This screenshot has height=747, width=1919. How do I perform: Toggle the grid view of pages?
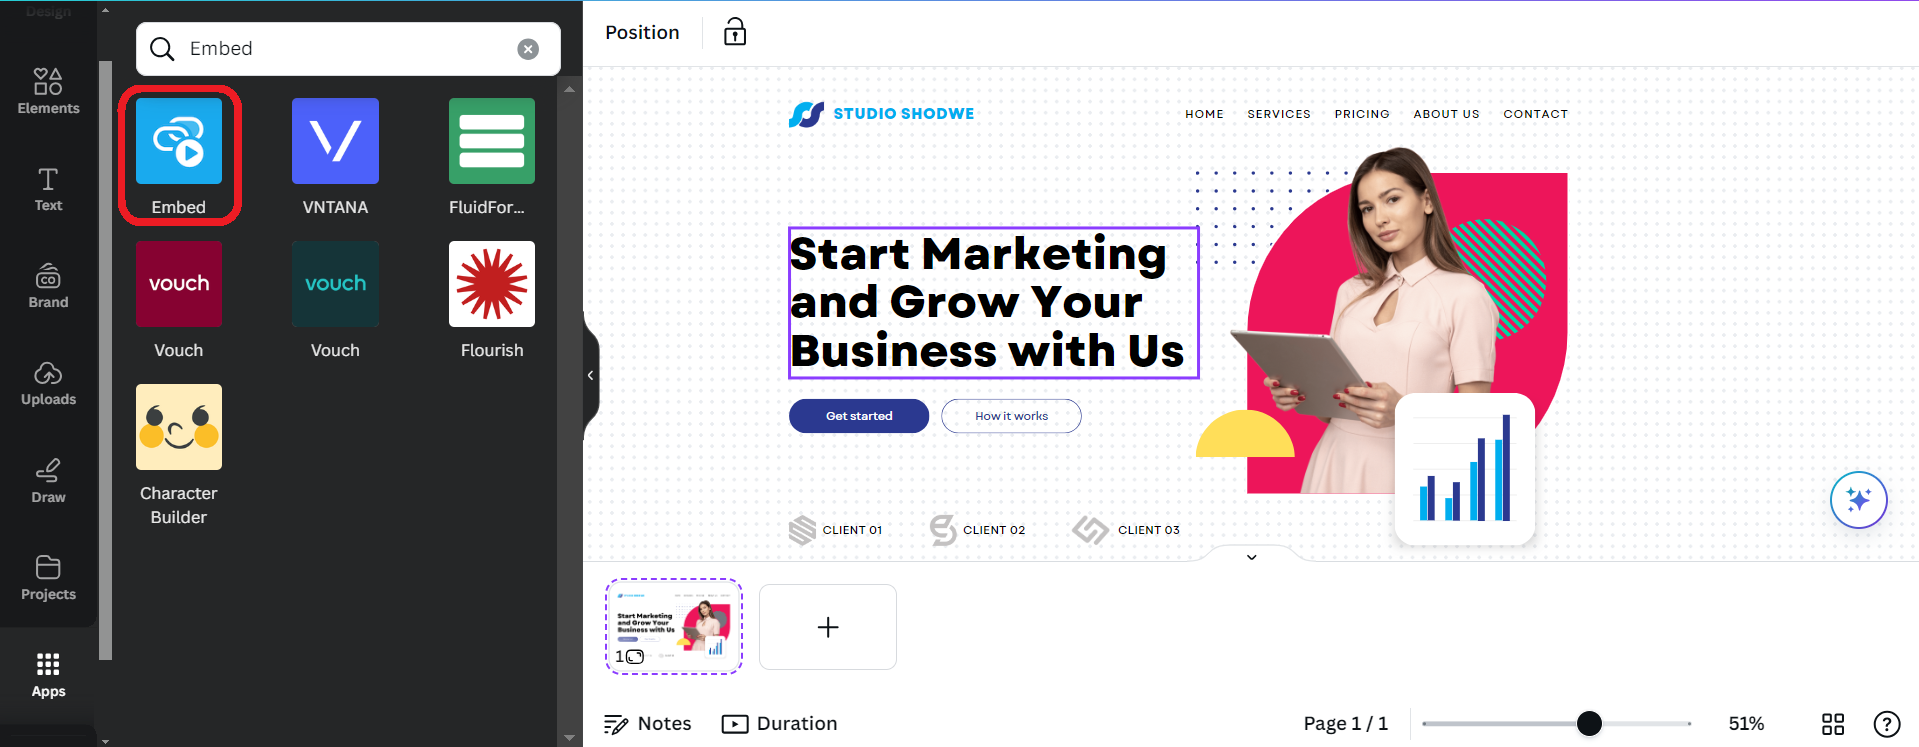[1833, 723]
